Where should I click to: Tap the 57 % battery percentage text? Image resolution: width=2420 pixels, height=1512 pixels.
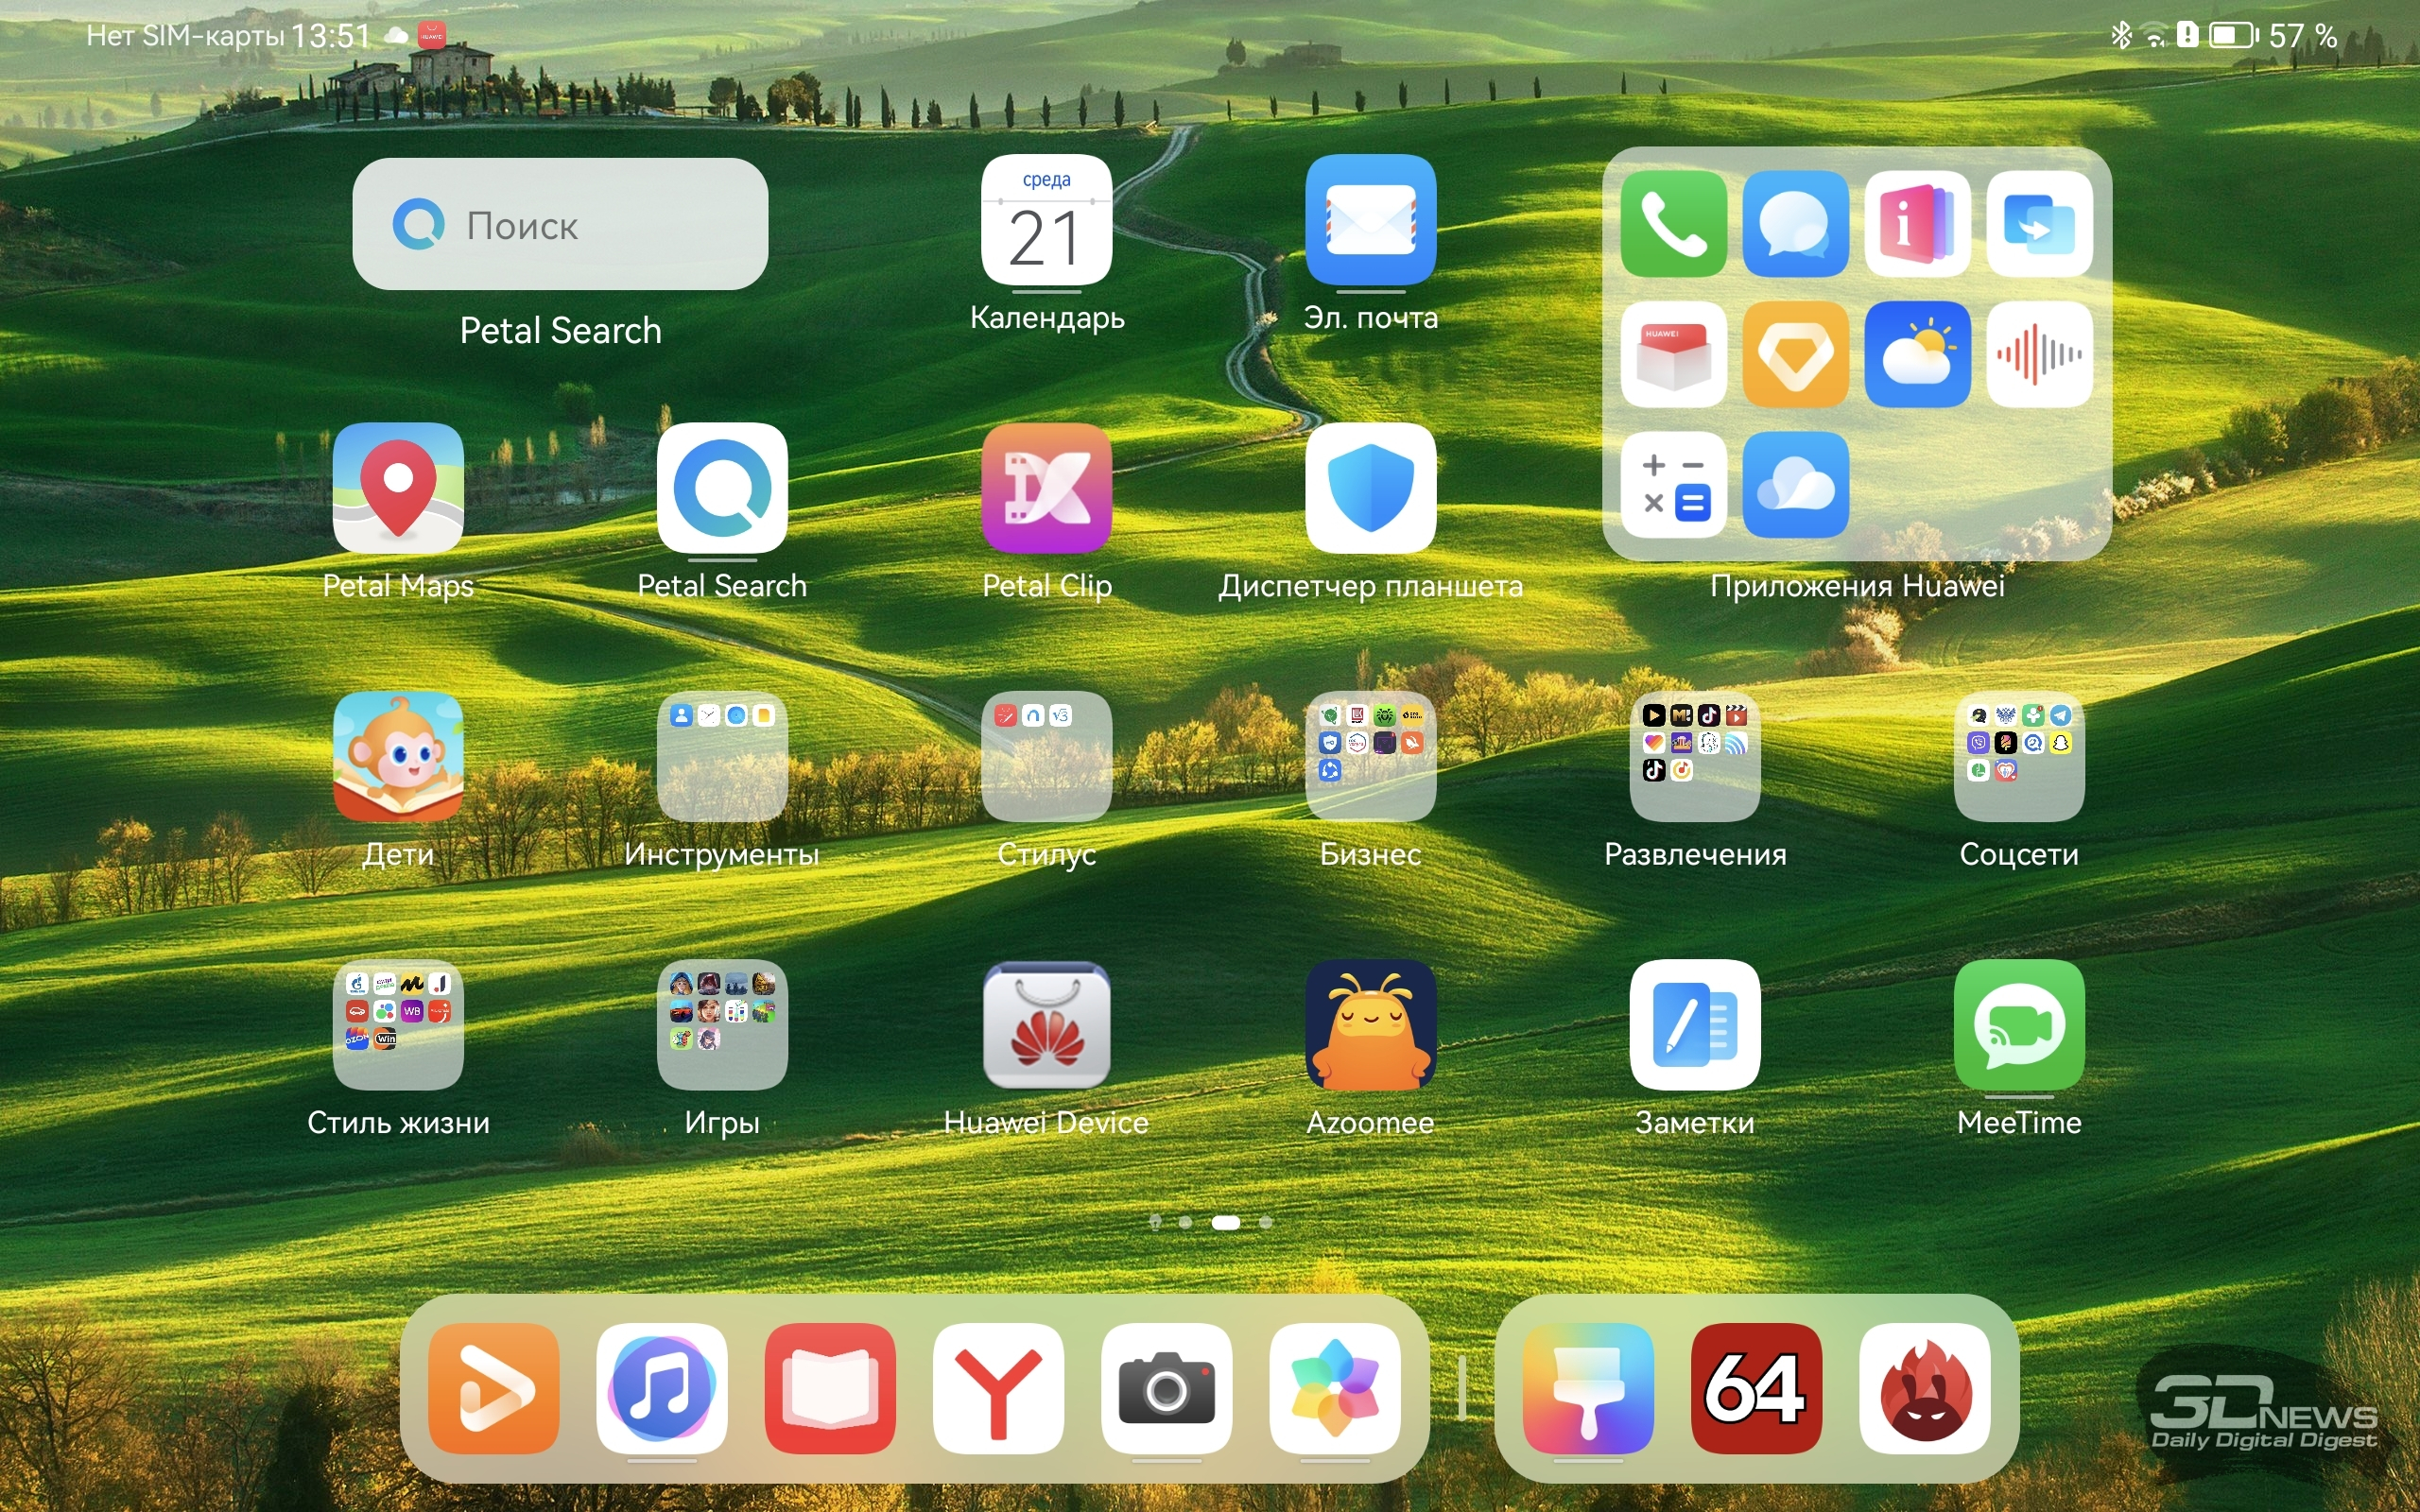click(x=2302, y=36)
